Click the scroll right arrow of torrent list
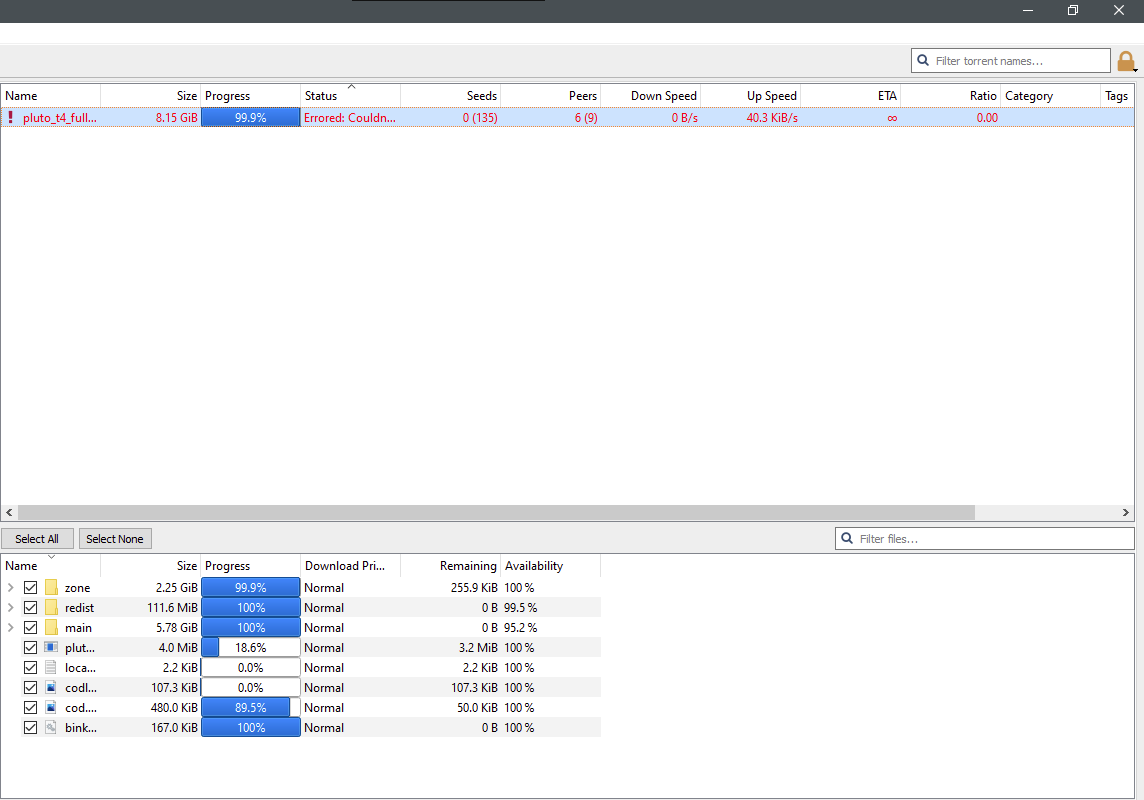 pos(1126,513)
